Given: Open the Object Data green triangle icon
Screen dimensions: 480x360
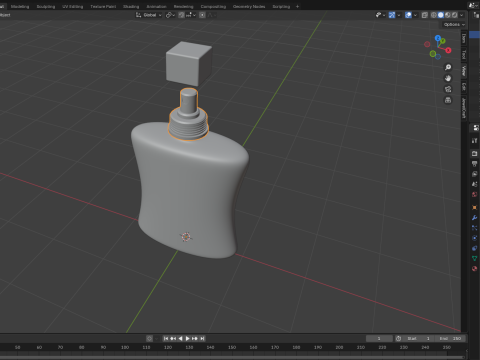Looking at the screenshot, I should 475,258.
